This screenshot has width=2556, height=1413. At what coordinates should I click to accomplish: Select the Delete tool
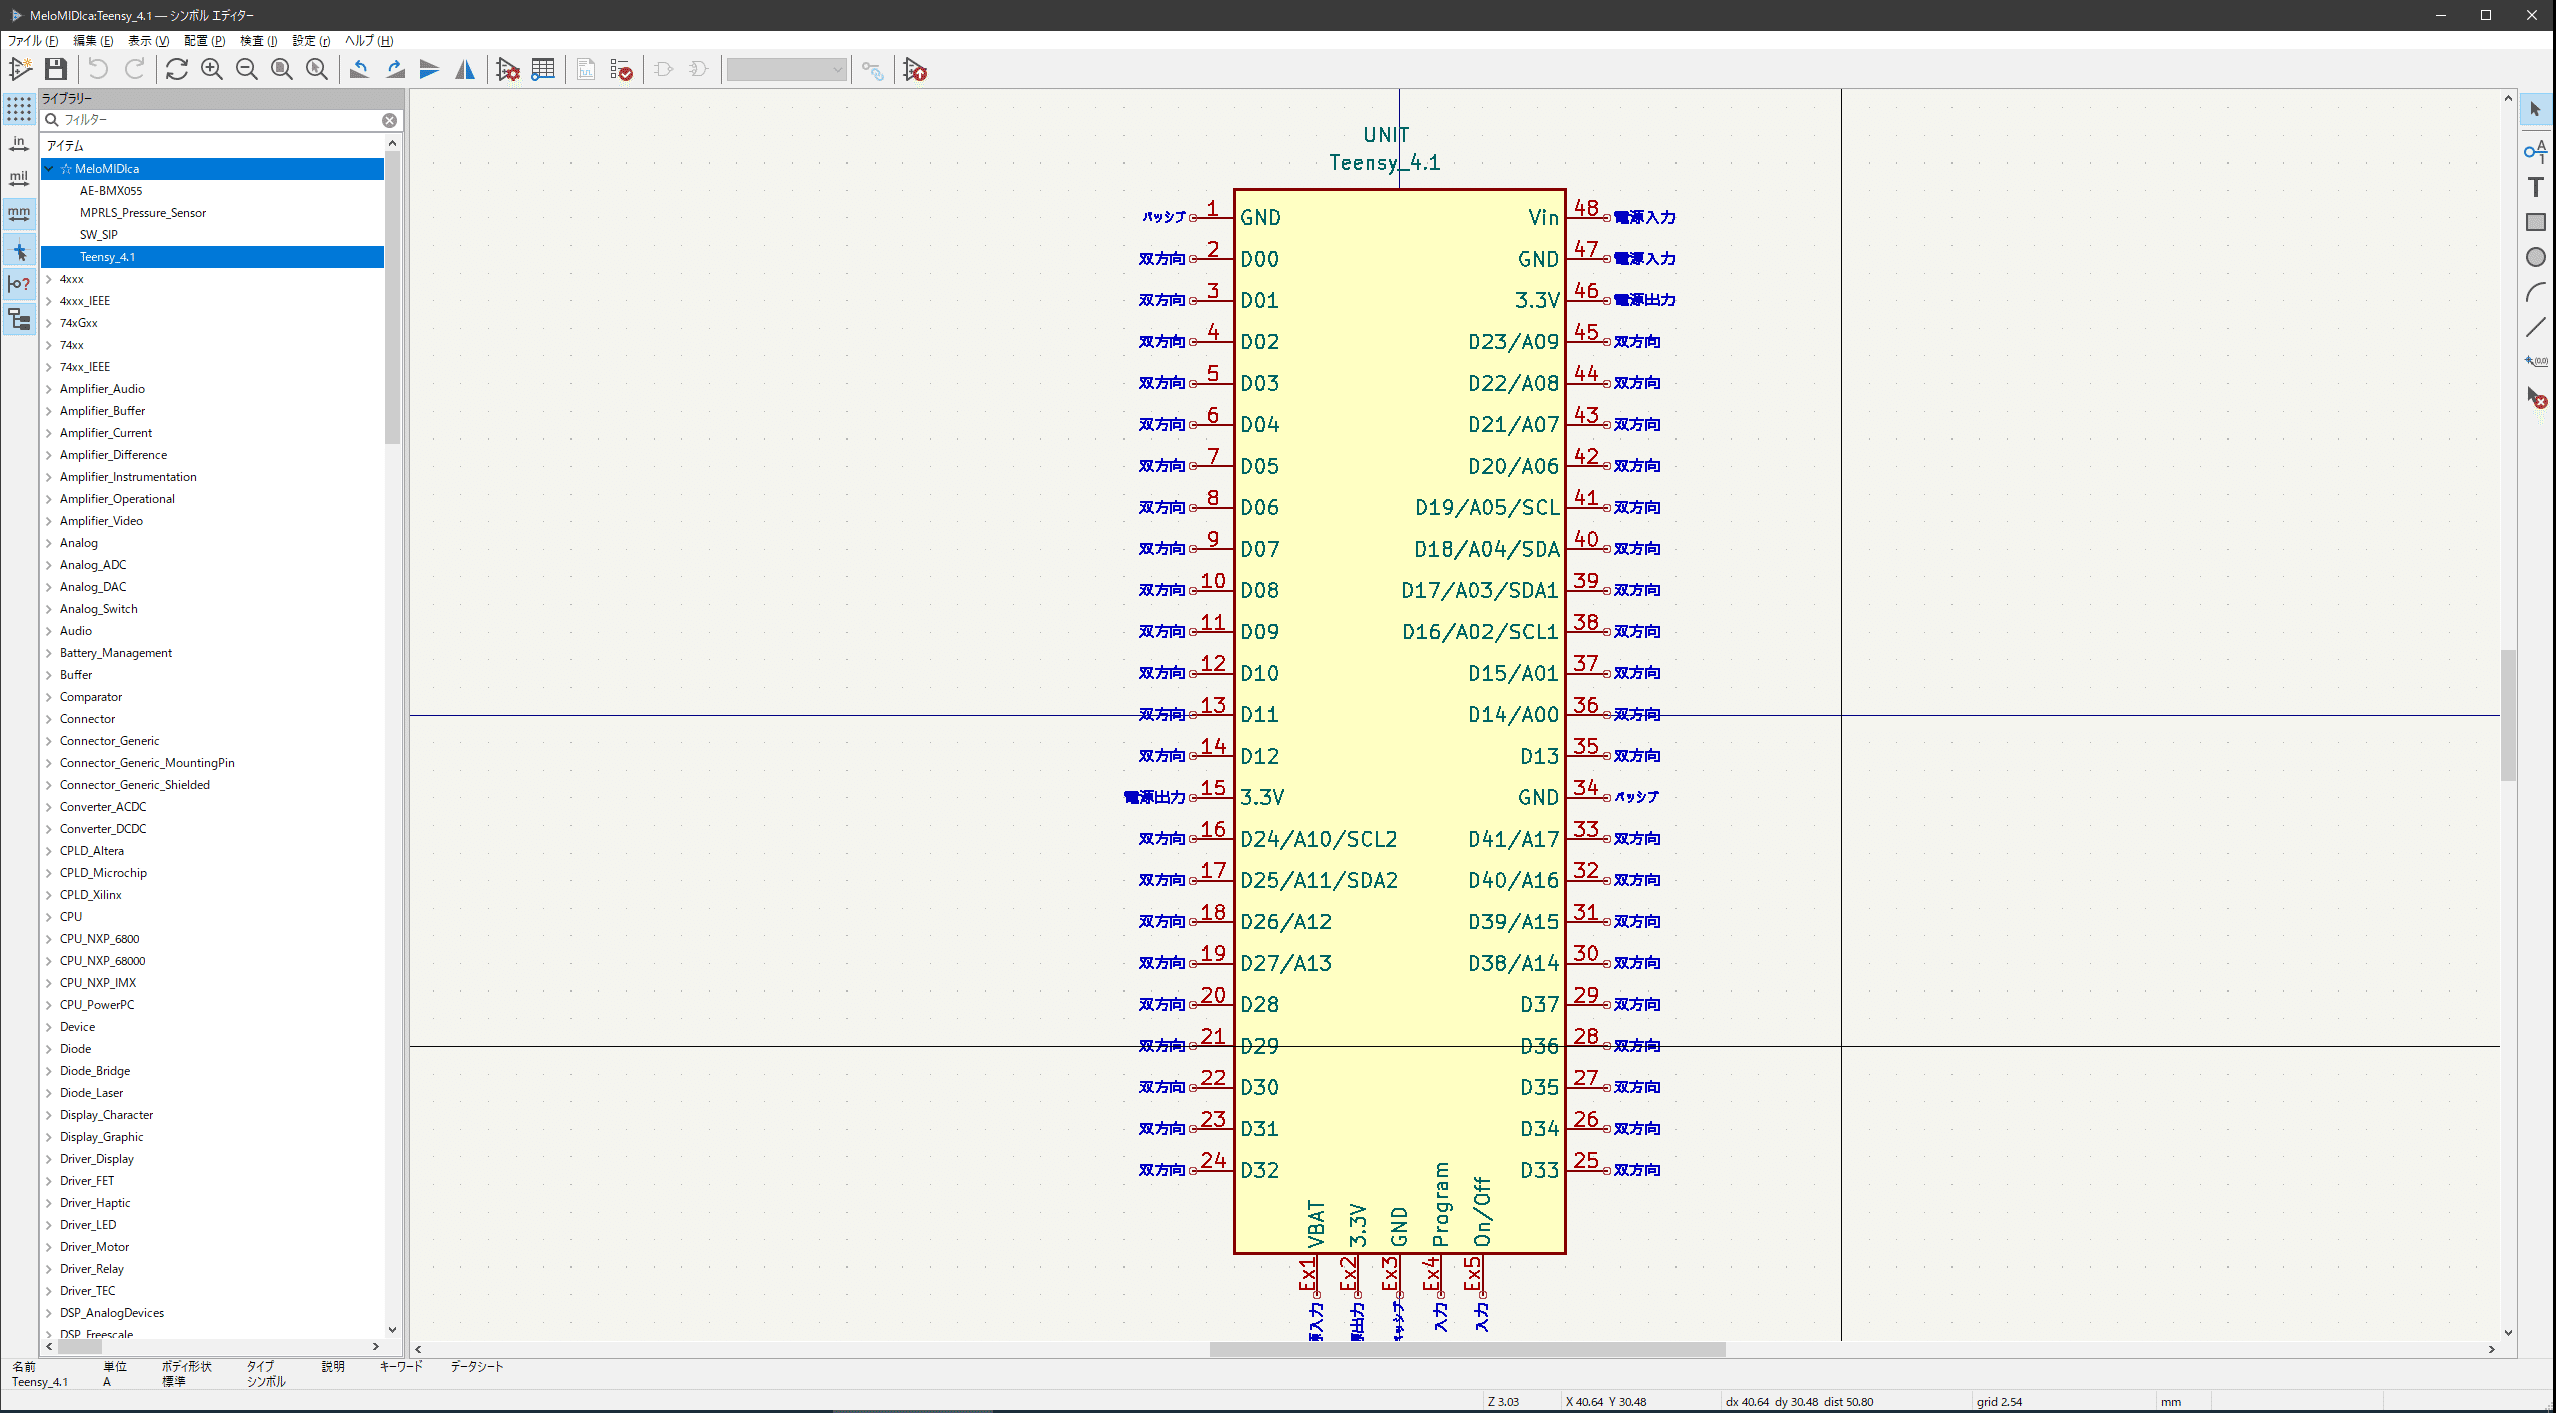click(x=2535, y=397)
